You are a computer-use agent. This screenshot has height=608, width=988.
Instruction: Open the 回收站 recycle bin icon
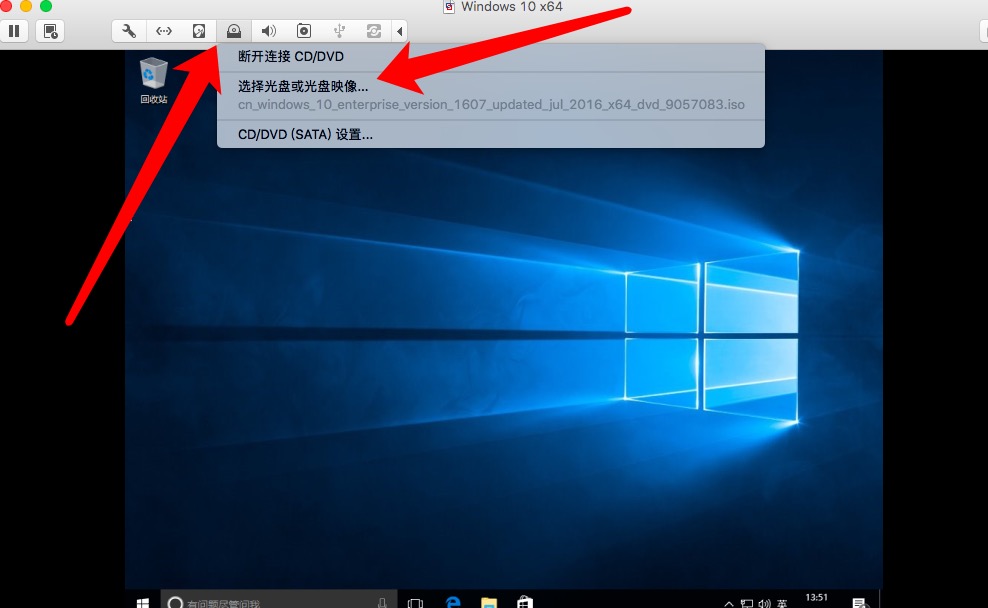154,81
